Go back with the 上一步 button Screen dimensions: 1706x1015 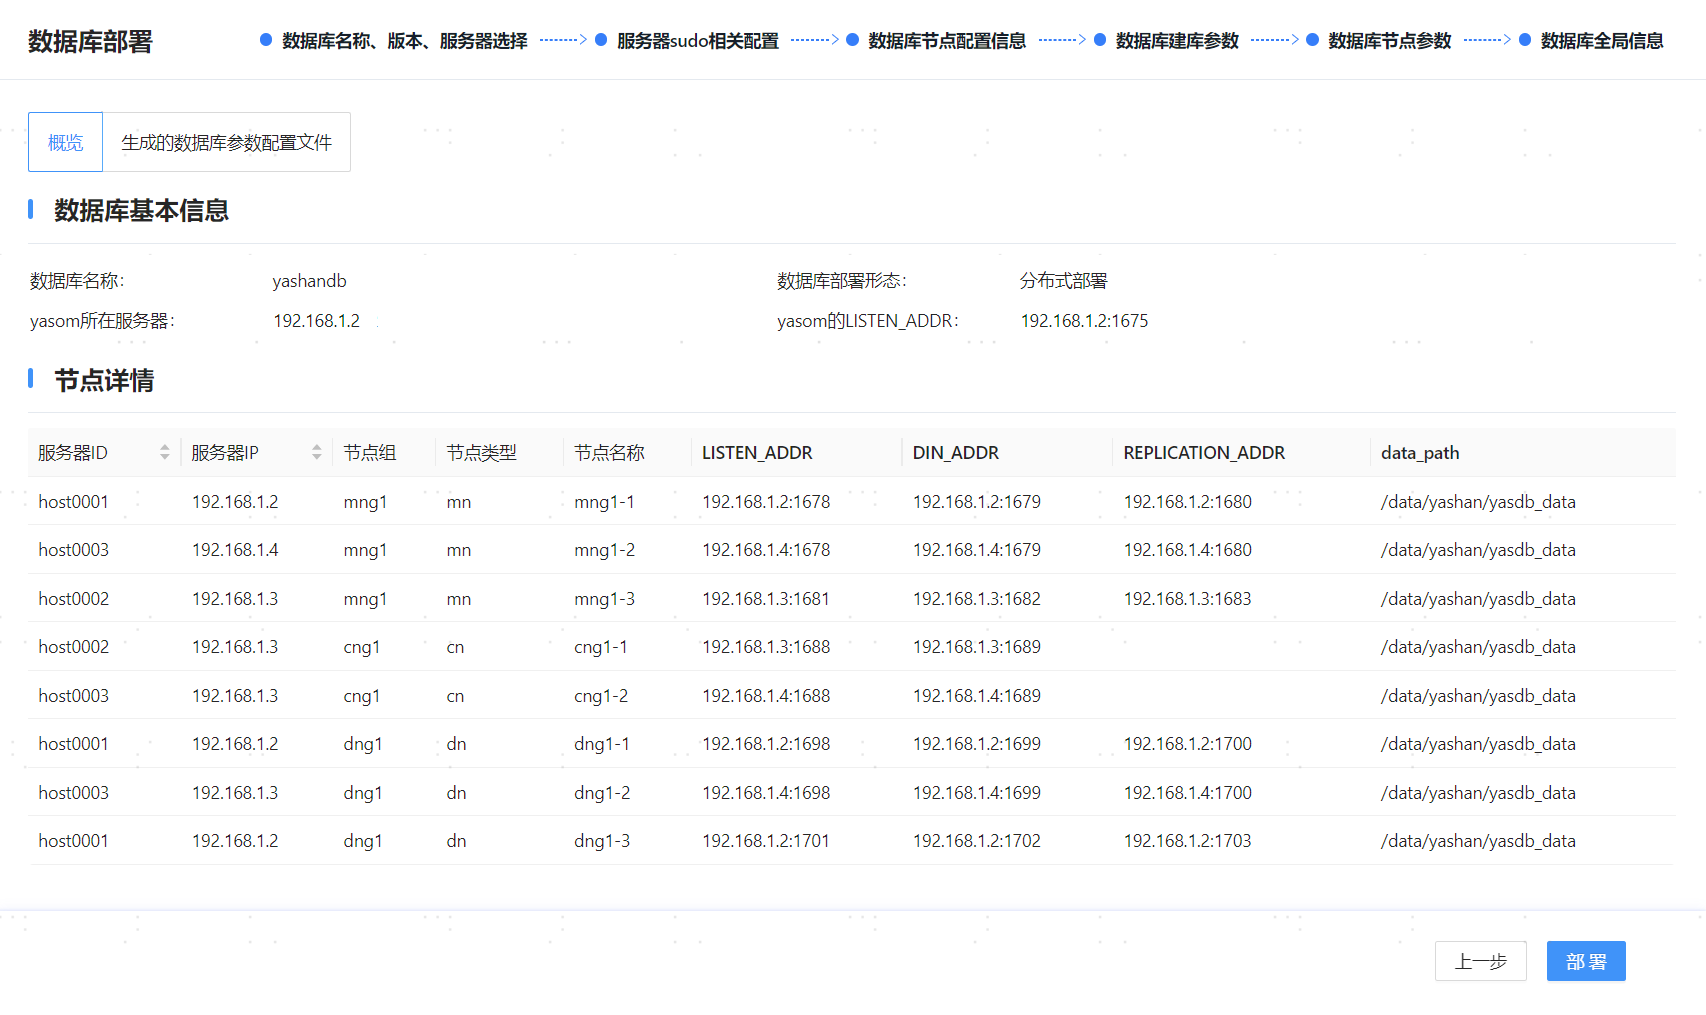(1480, 961)
